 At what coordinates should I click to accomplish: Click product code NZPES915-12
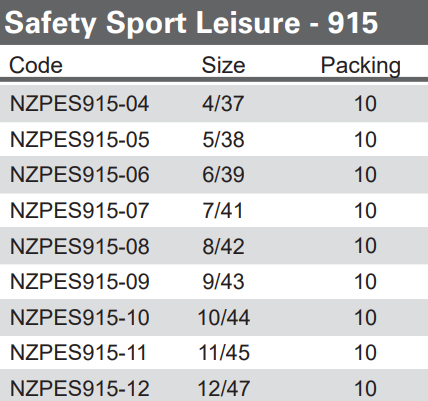[x=80, y=389]
